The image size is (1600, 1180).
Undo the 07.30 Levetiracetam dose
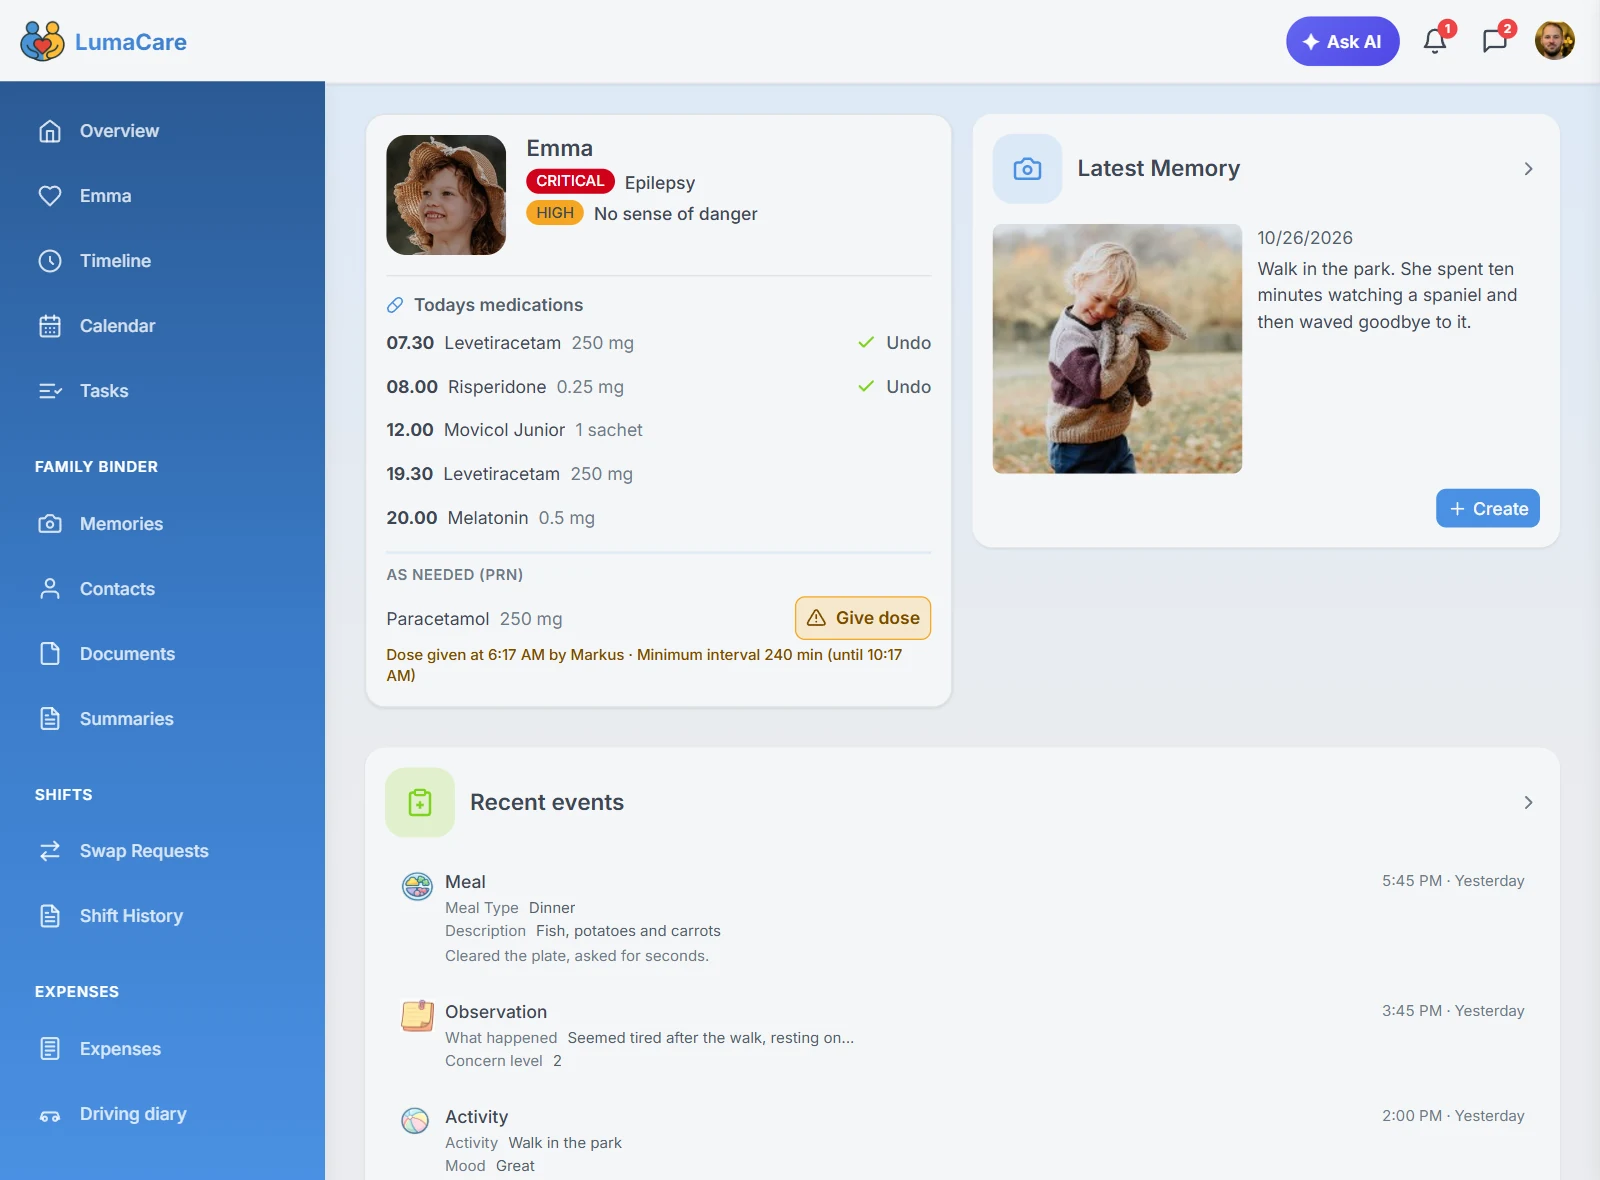908,343
